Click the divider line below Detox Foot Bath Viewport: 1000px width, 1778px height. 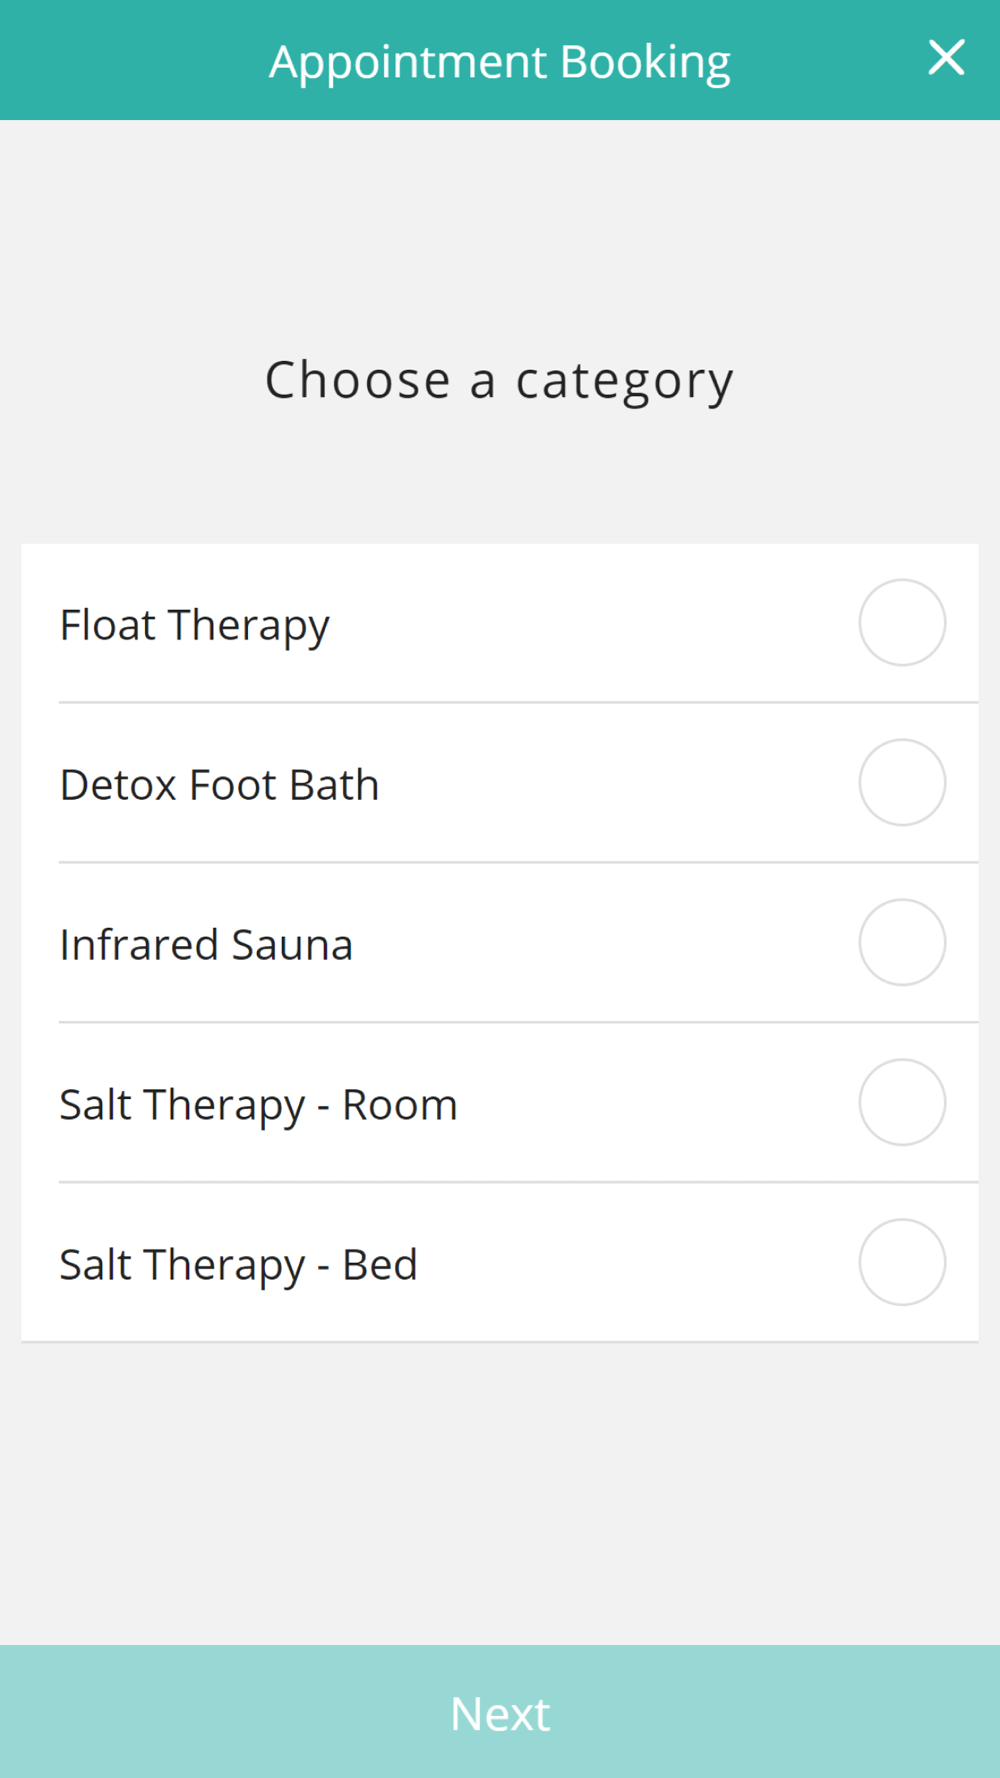click(x=518, y=862)
